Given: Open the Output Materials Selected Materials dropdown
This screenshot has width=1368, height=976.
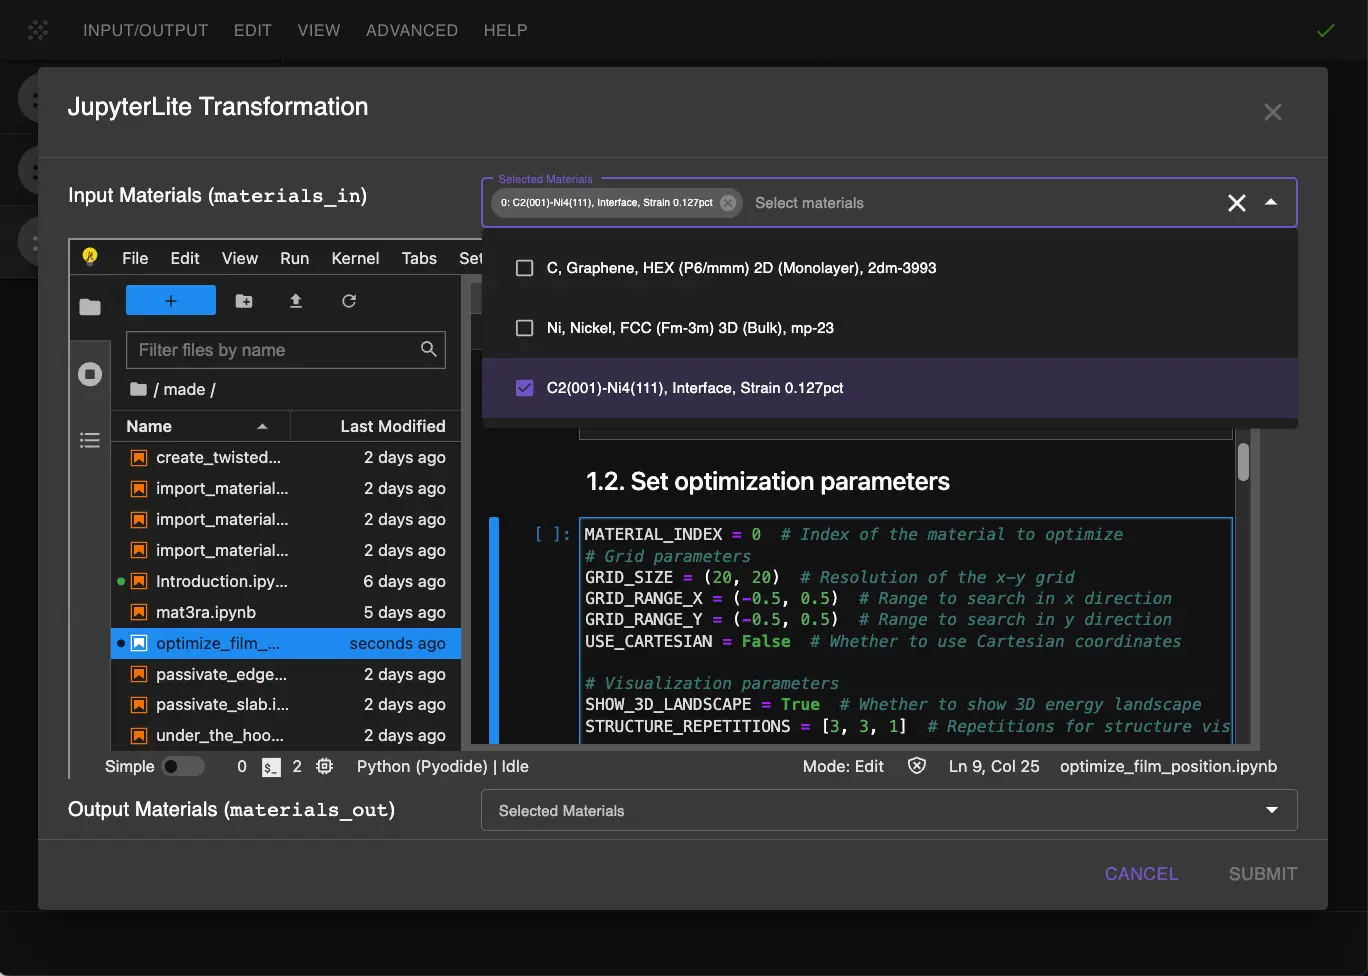Looking at the screenshot, I should tap(1271, 810).
